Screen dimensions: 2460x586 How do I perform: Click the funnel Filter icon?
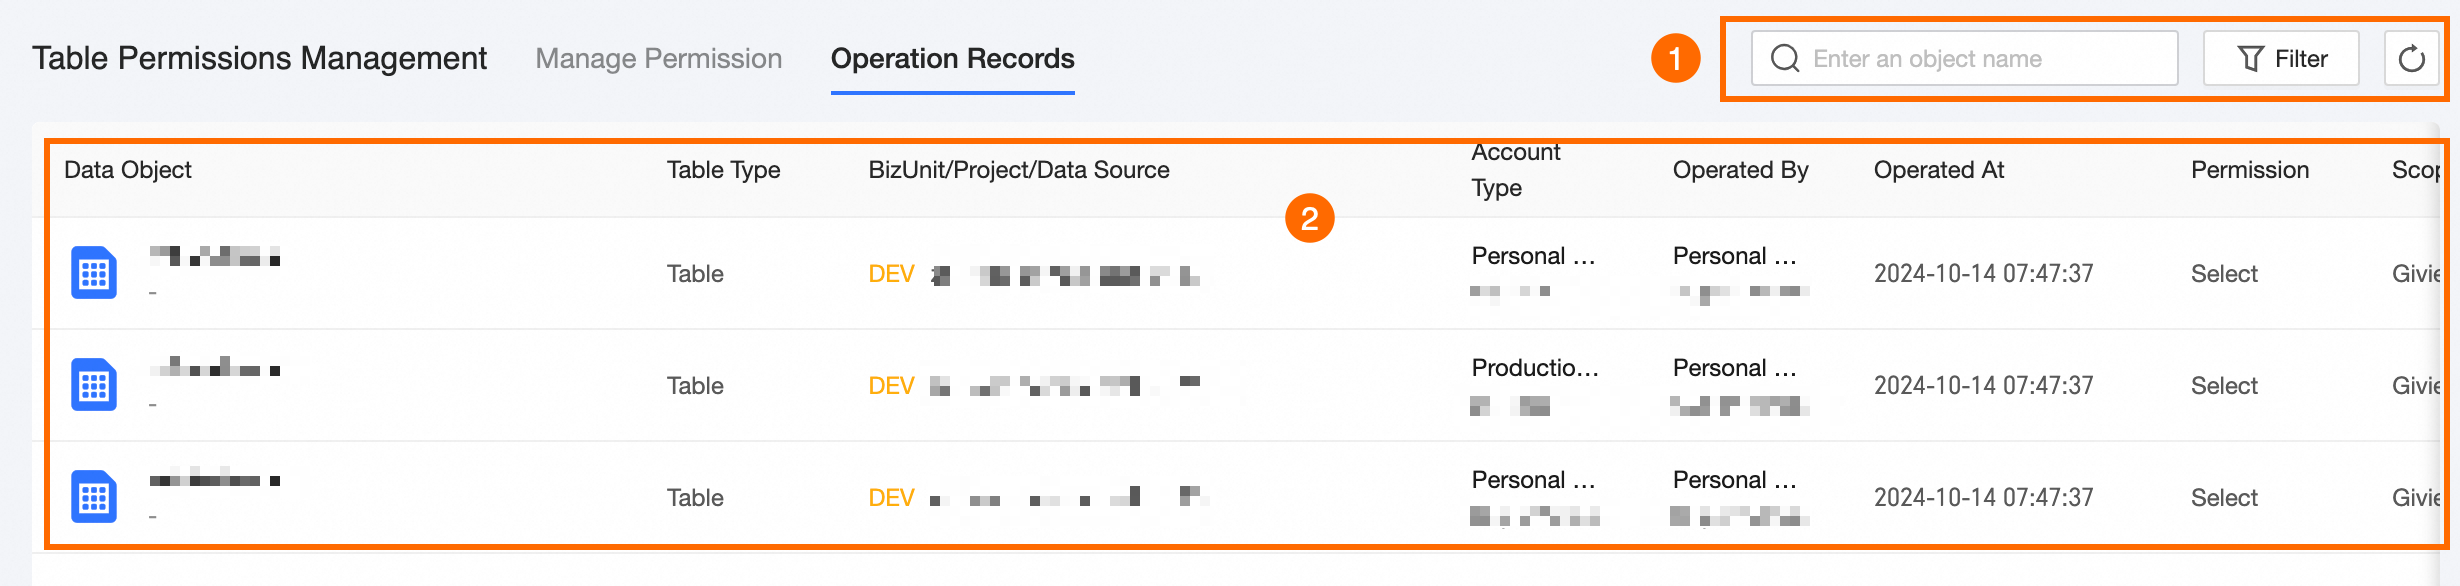pos(2250,59)
